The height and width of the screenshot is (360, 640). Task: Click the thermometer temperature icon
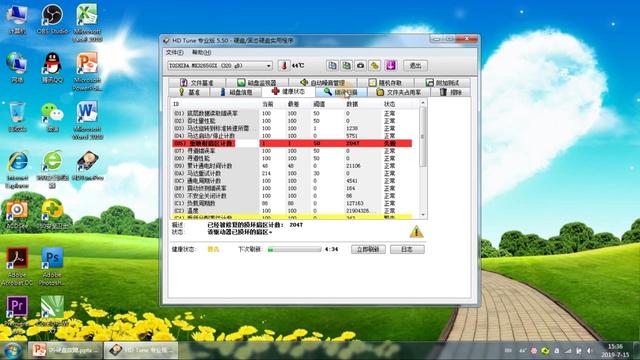click(x=284, y=65)
